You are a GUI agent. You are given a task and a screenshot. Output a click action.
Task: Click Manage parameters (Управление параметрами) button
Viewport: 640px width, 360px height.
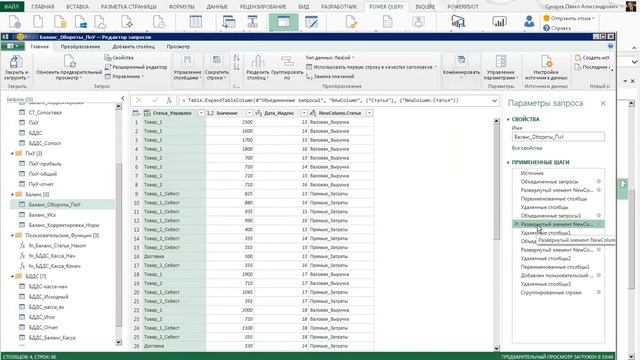coord(501,68)
